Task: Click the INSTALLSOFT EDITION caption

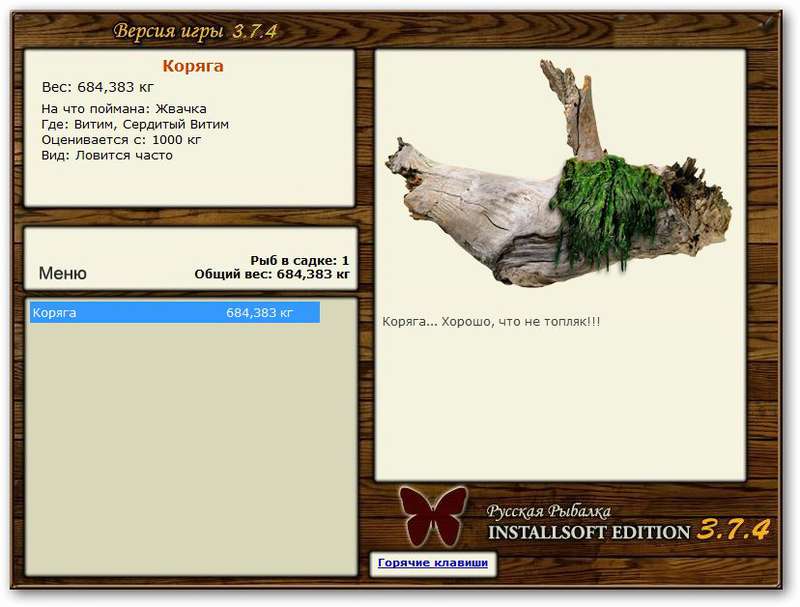Action: [x=589, y=533]
